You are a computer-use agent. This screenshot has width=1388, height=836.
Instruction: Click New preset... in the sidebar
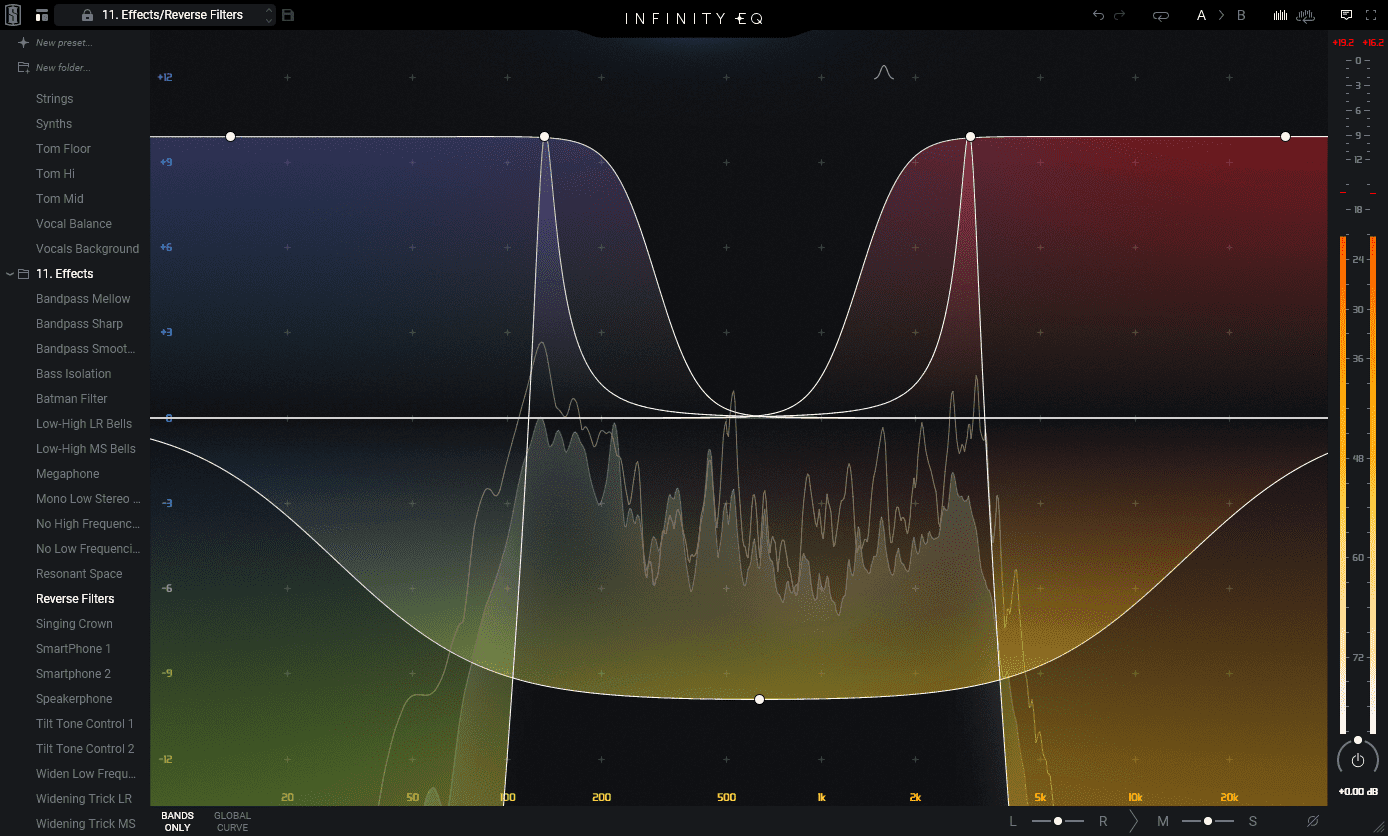64,43
